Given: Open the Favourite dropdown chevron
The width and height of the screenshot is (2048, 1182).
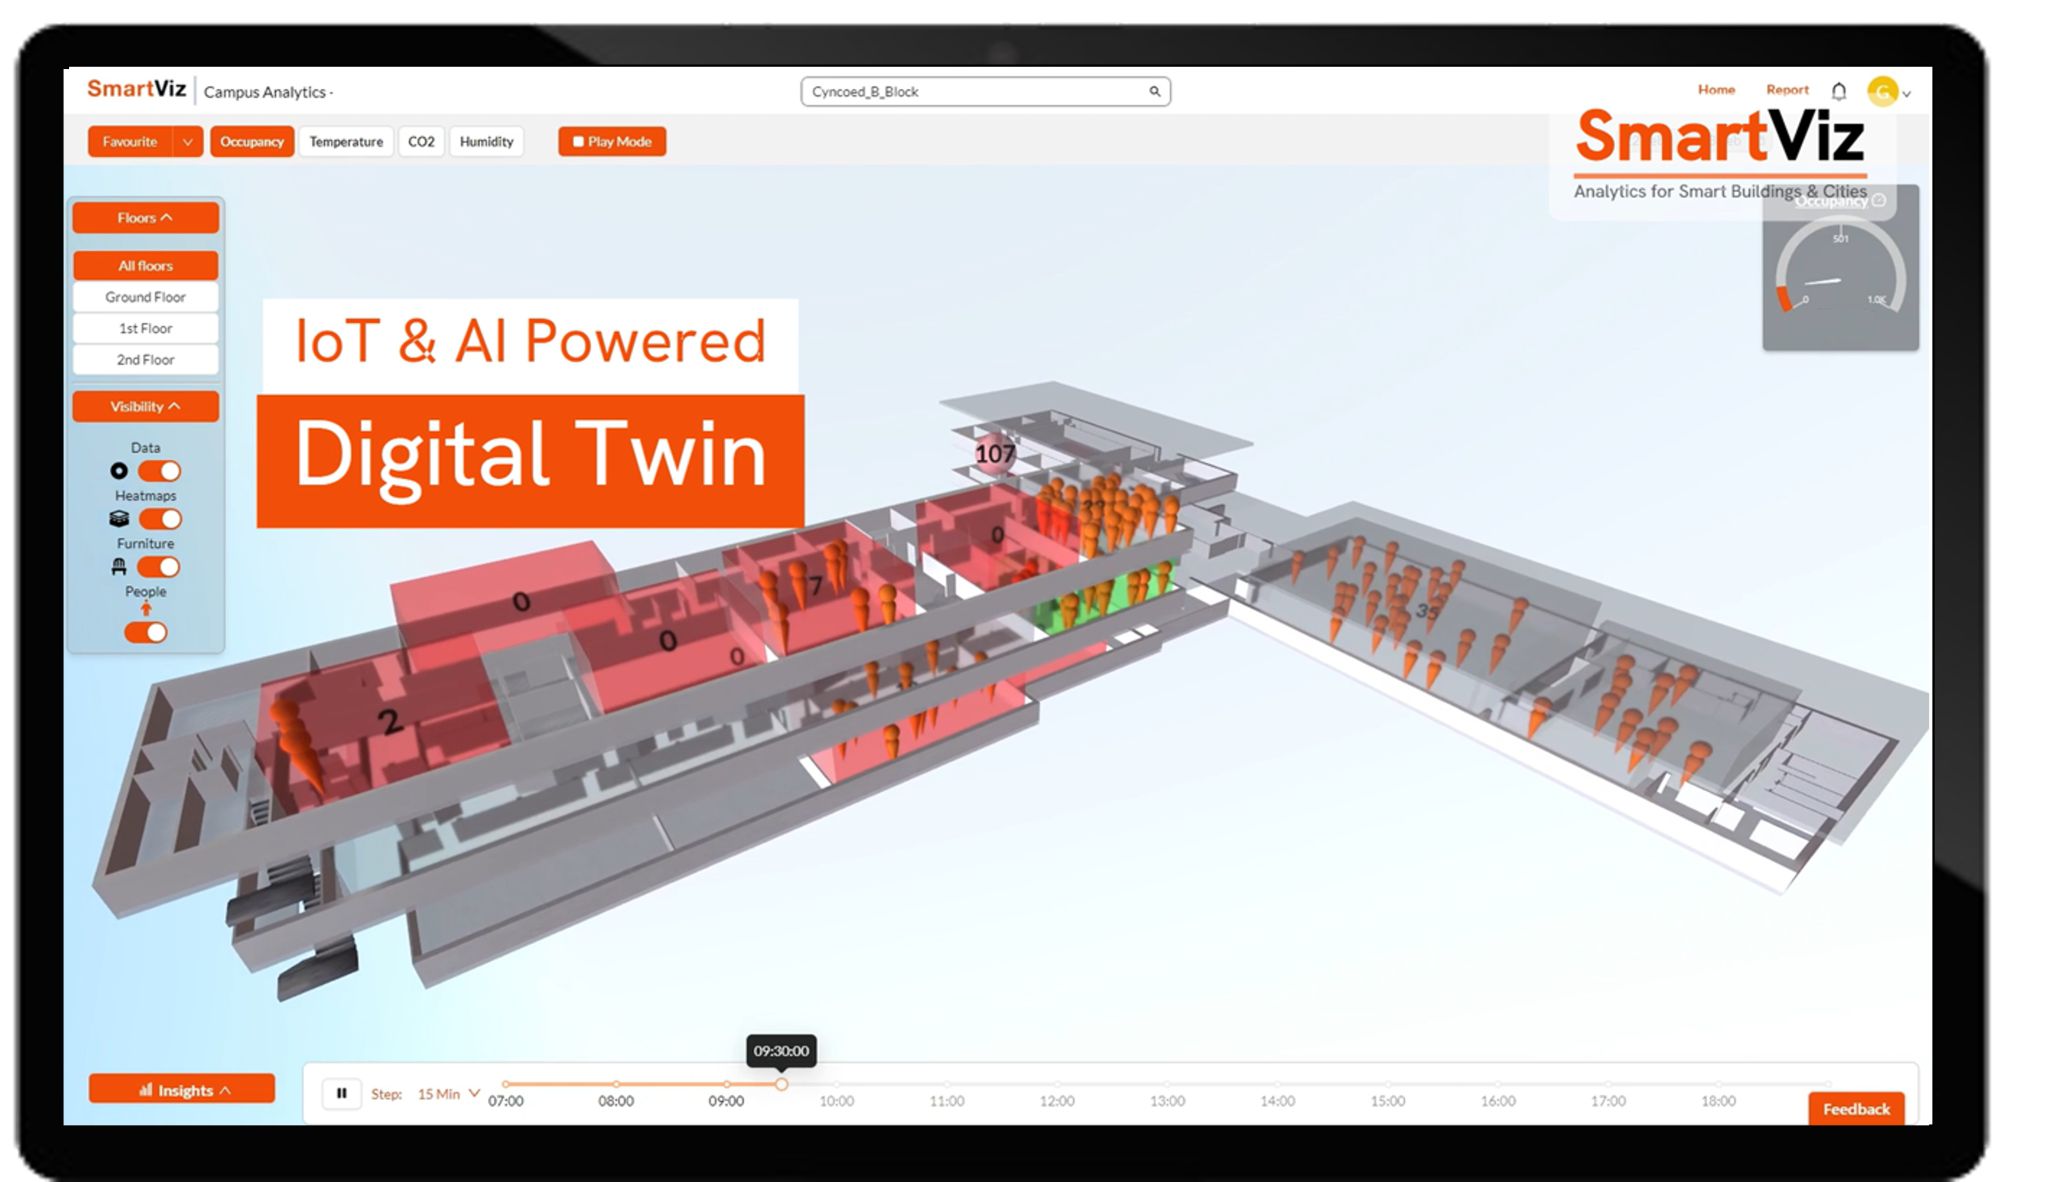Looking at the screenshot, I should point(187,141).
